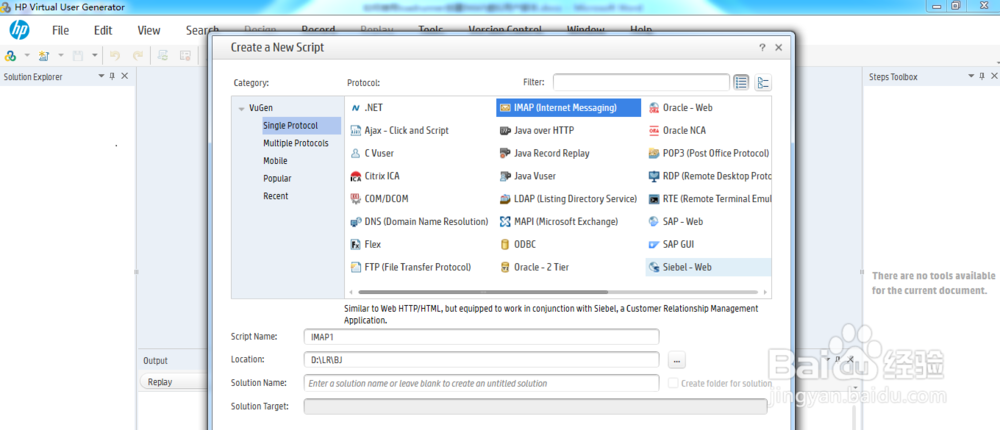Click the Location field showing D:\LR\BJ
1000x430 pixels.
pyautogui.click(x=482, y=360)
